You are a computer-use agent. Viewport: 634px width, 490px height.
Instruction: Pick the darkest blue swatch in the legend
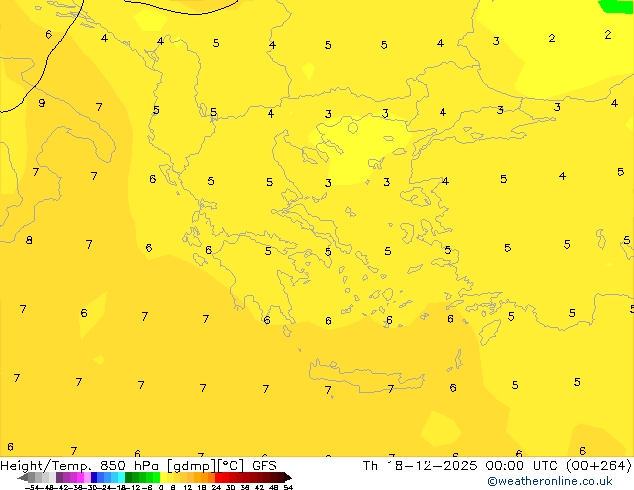click(94, 477)
